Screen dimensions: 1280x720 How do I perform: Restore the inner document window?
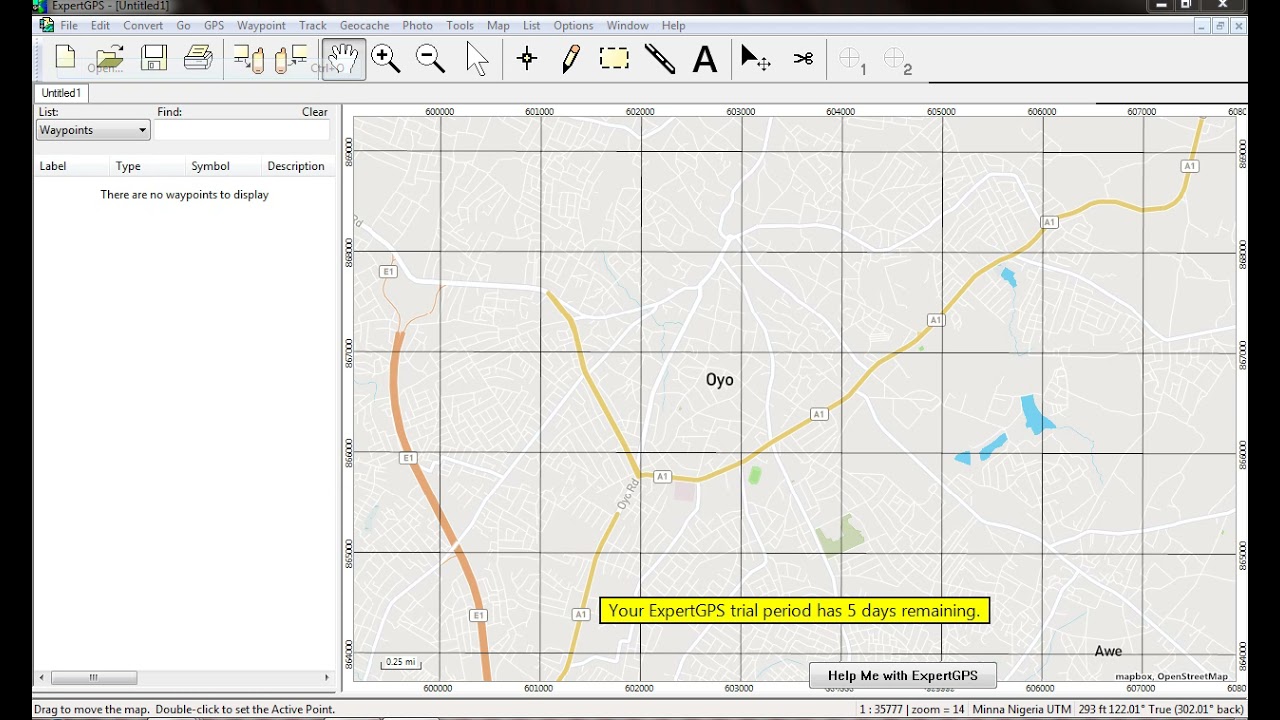[x=1220, y=25]
